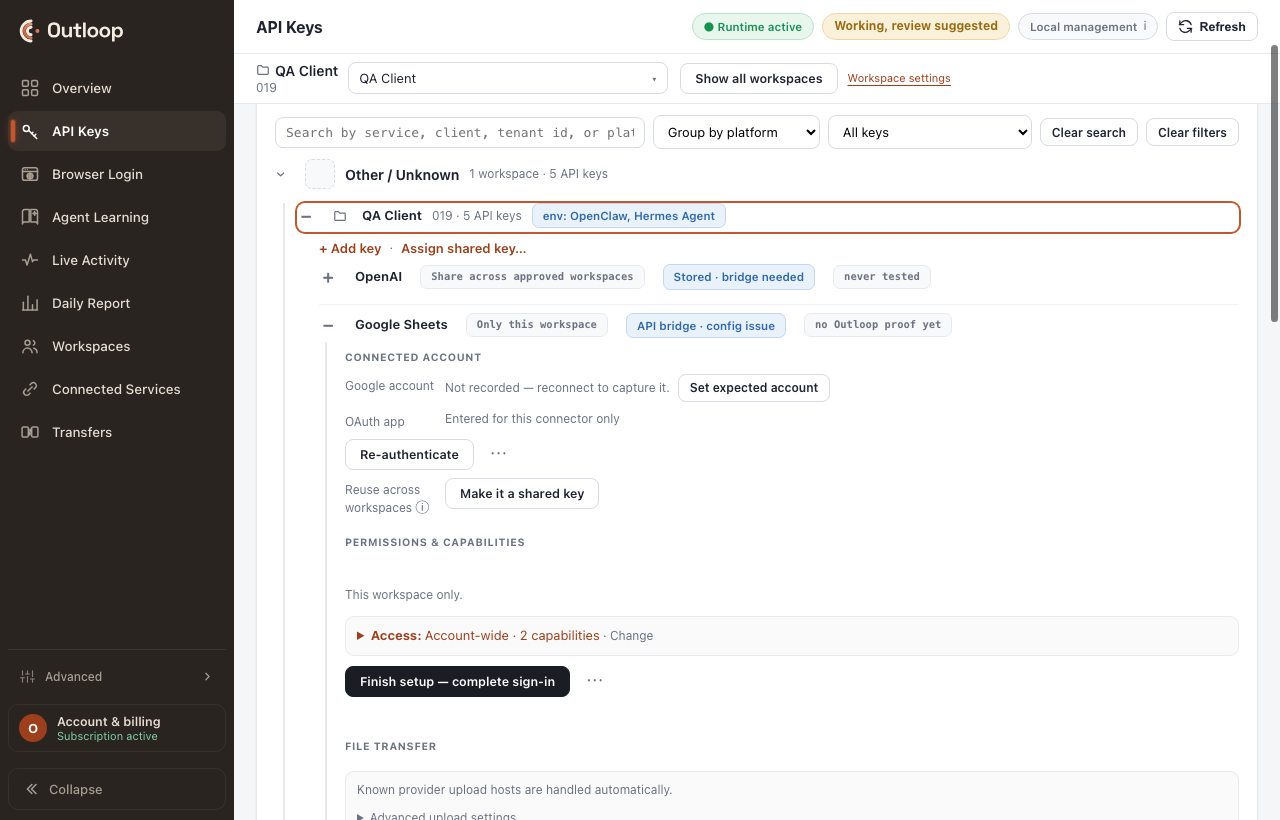
Task: Click the Local management info icon
Action: pos(1145,27)
